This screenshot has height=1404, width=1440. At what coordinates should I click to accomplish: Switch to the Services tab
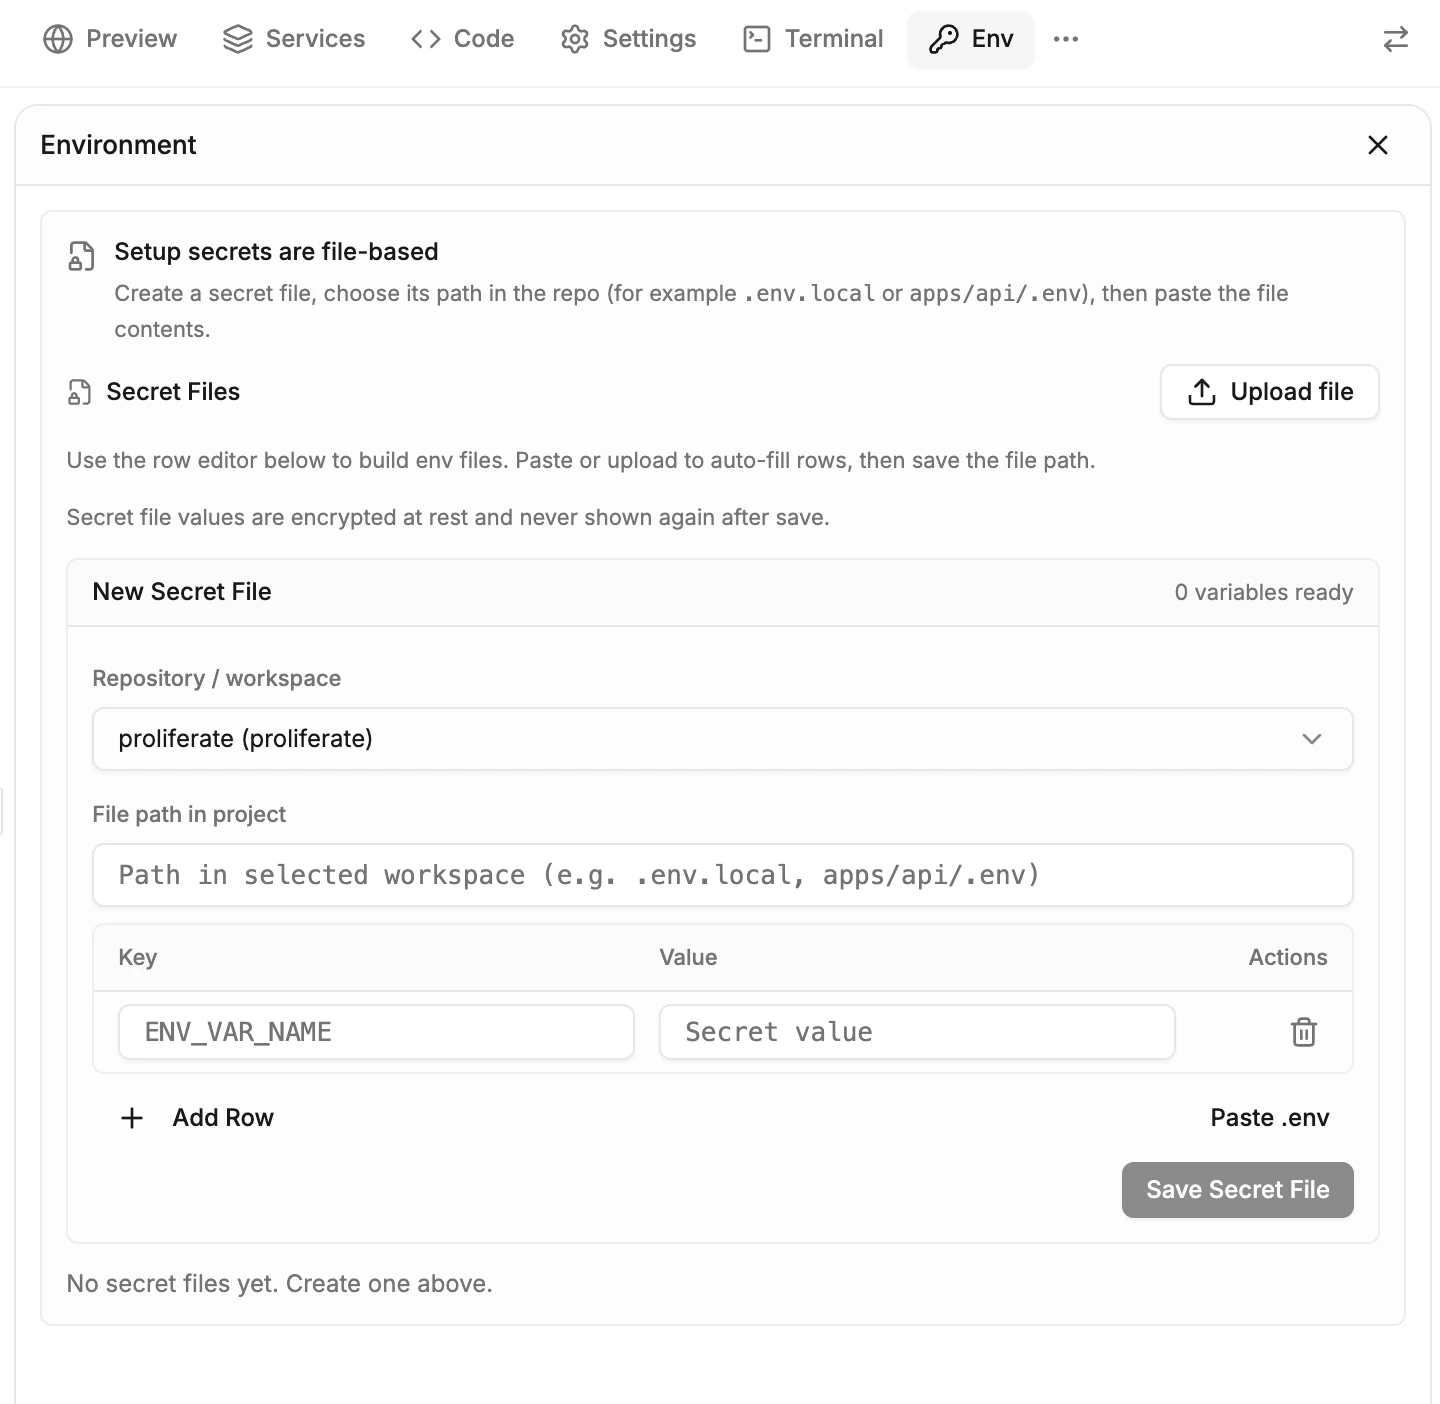[293, 39]
